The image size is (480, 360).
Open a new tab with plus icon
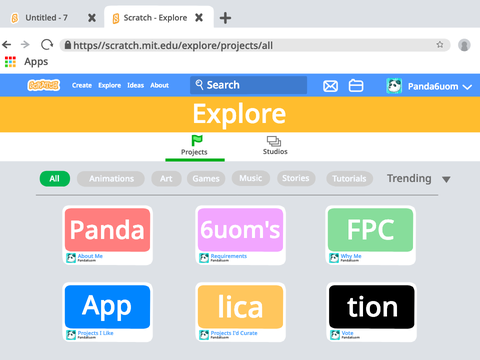(x=225, y=18)
